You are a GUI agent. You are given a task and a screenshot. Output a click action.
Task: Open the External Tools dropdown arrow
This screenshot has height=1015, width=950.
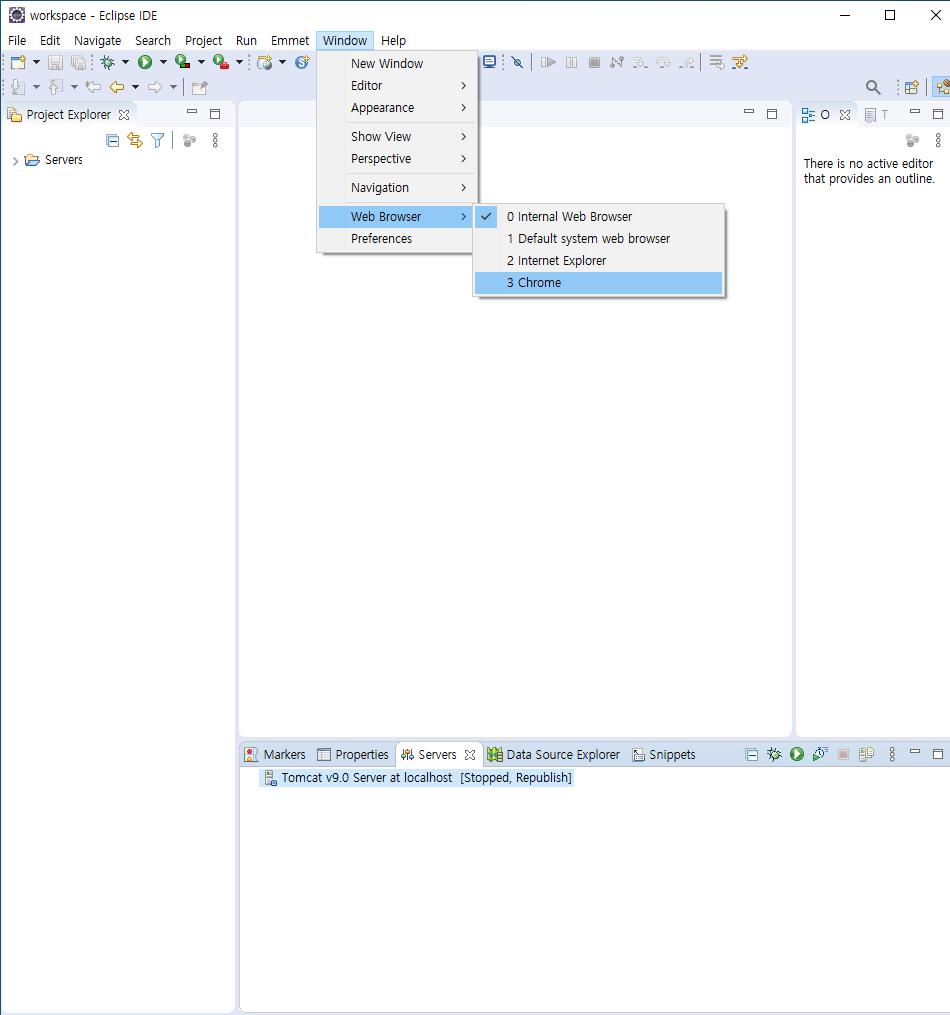tap(239, 62)
